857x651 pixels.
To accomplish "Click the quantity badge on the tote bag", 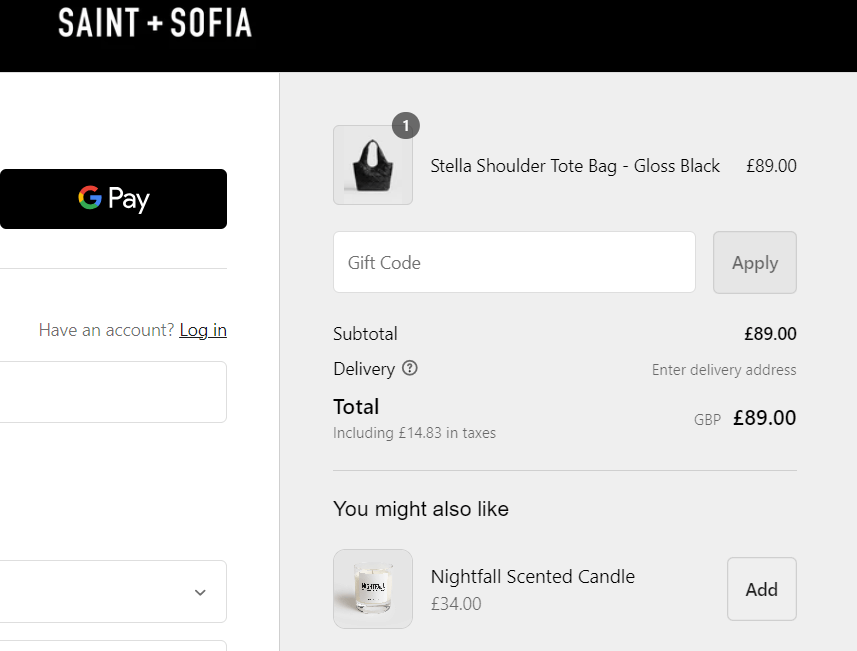I will (x=405, y=125).
